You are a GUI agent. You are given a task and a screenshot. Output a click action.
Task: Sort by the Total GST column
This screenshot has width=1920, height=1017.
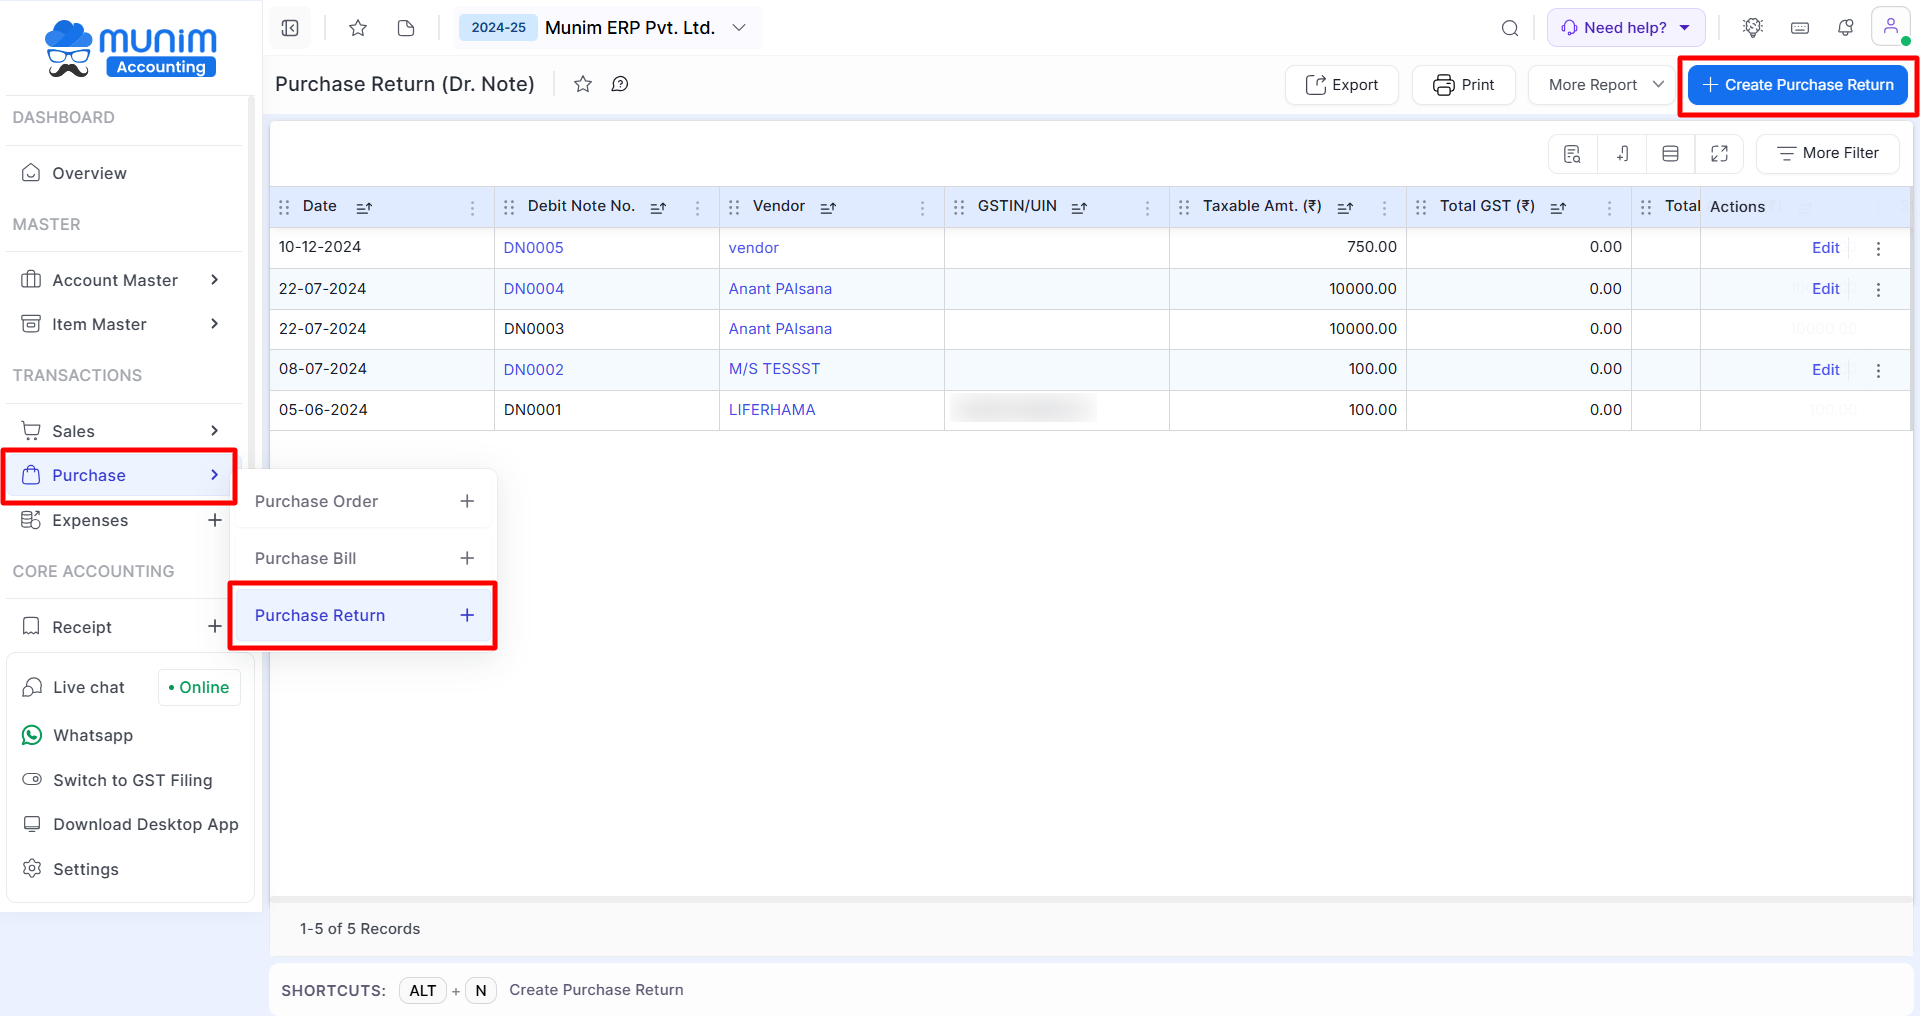tap(1558, 208)
